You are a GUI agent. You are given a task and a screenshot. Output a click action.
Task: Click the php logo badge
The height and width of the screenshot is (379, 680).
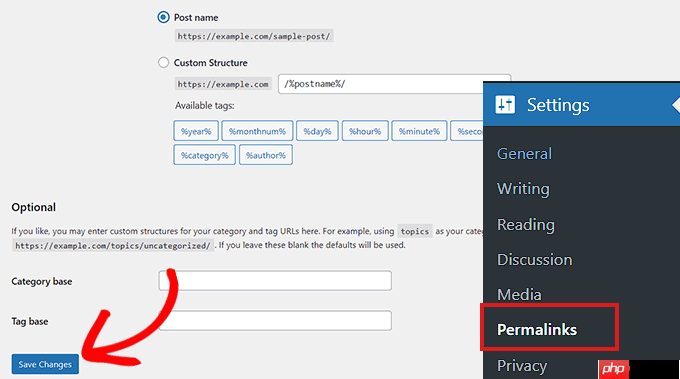[x=613, y=369]
